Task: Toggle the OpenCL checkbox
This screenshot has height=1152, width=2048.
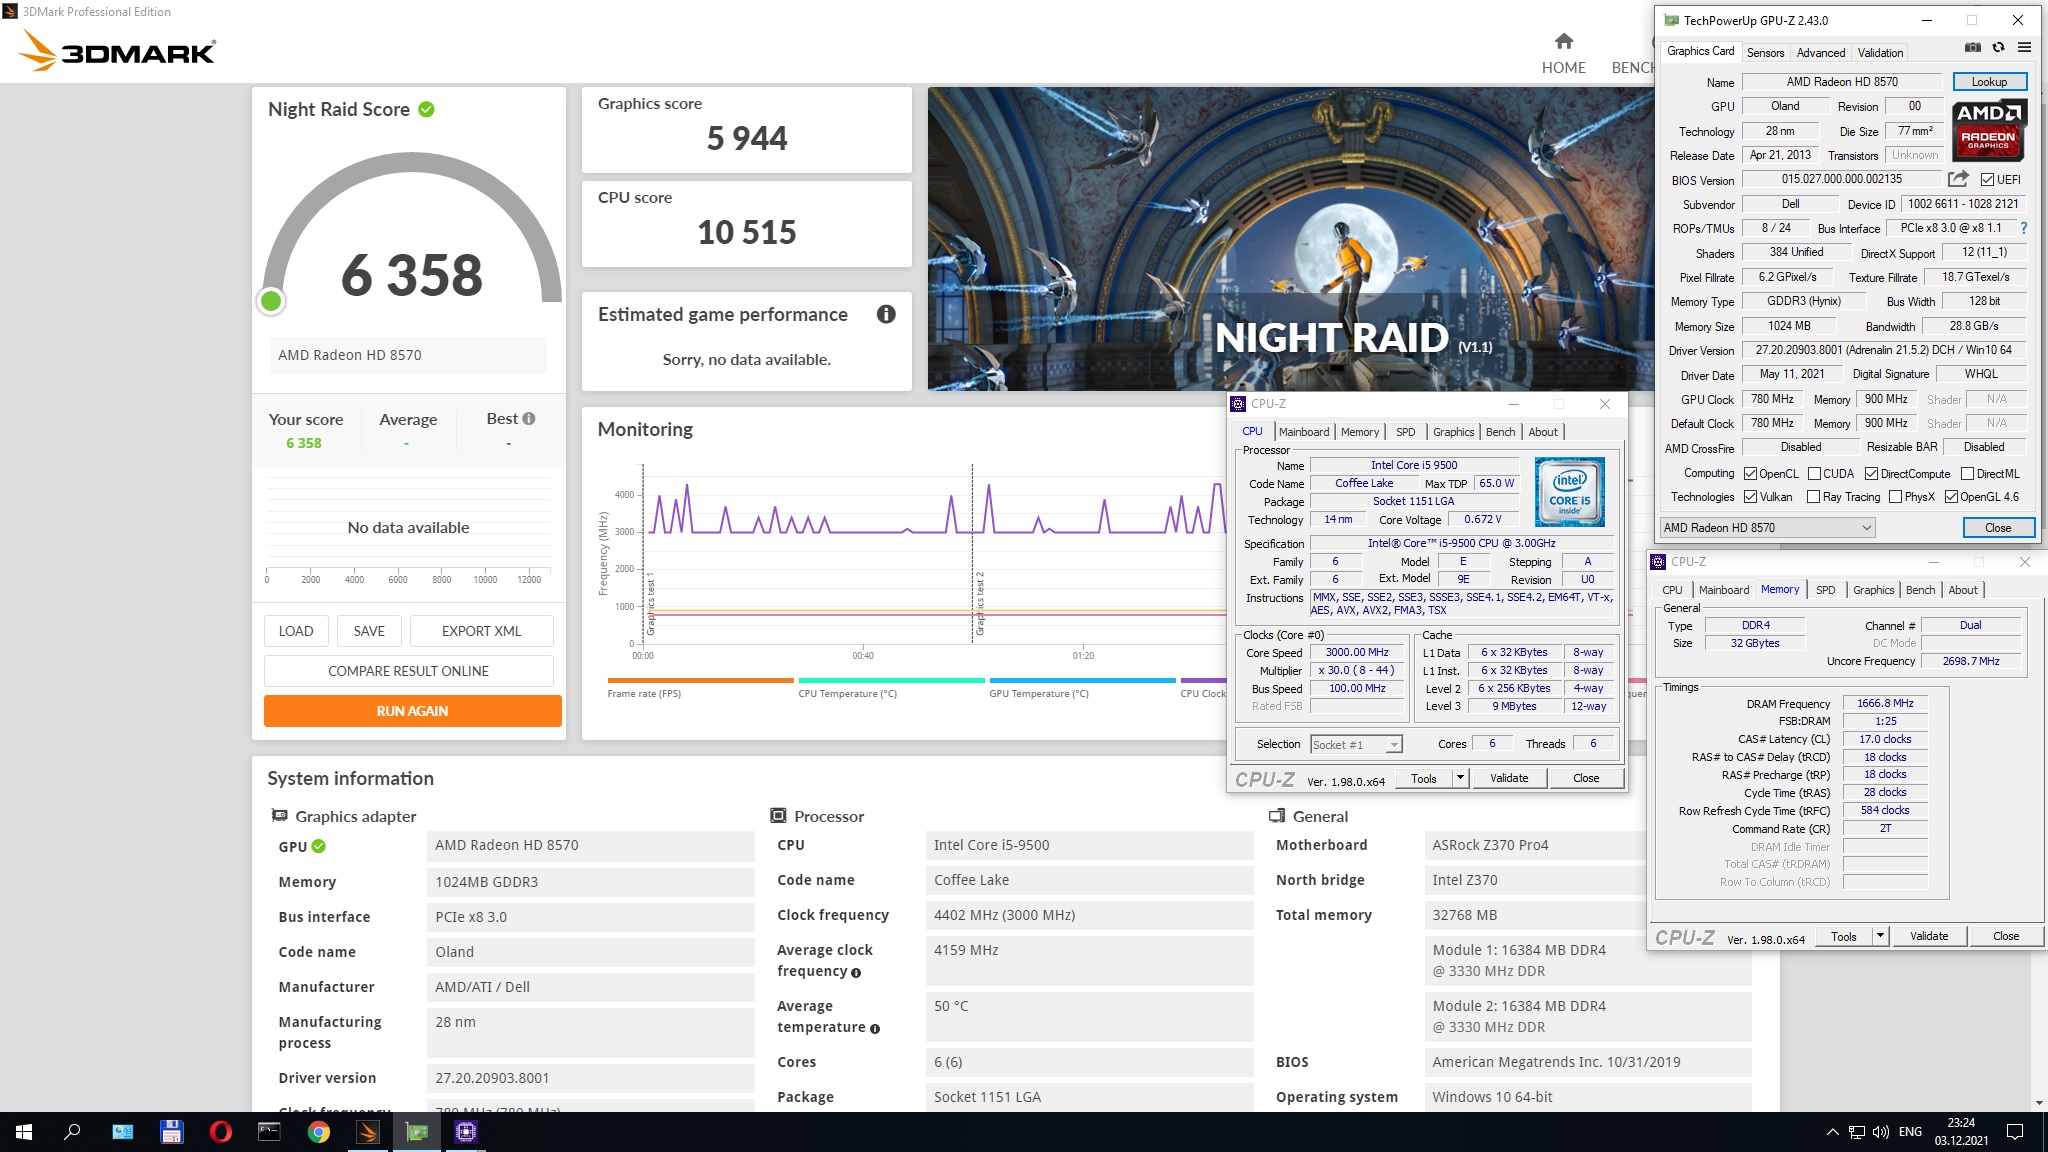Action: tap(1750, 474)
